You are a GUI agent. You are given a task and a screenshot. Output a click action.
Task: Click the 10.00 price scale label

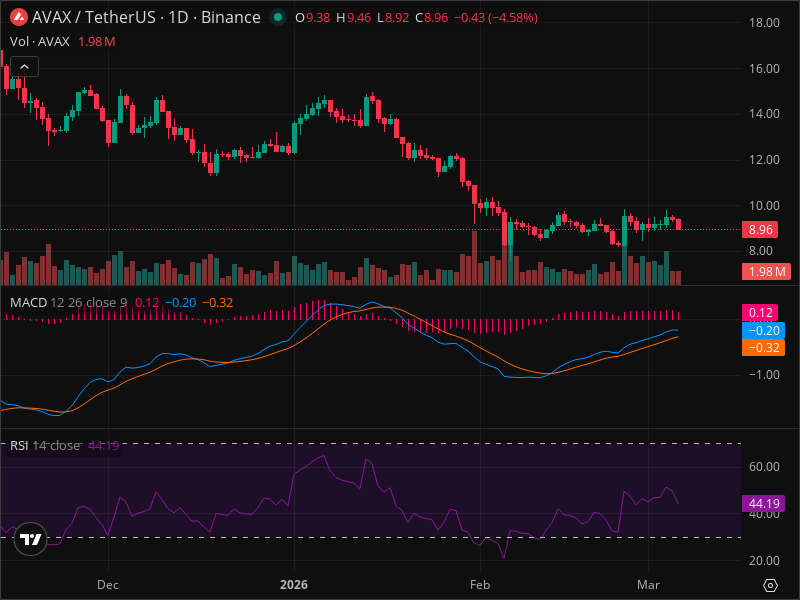coord(764,206)
